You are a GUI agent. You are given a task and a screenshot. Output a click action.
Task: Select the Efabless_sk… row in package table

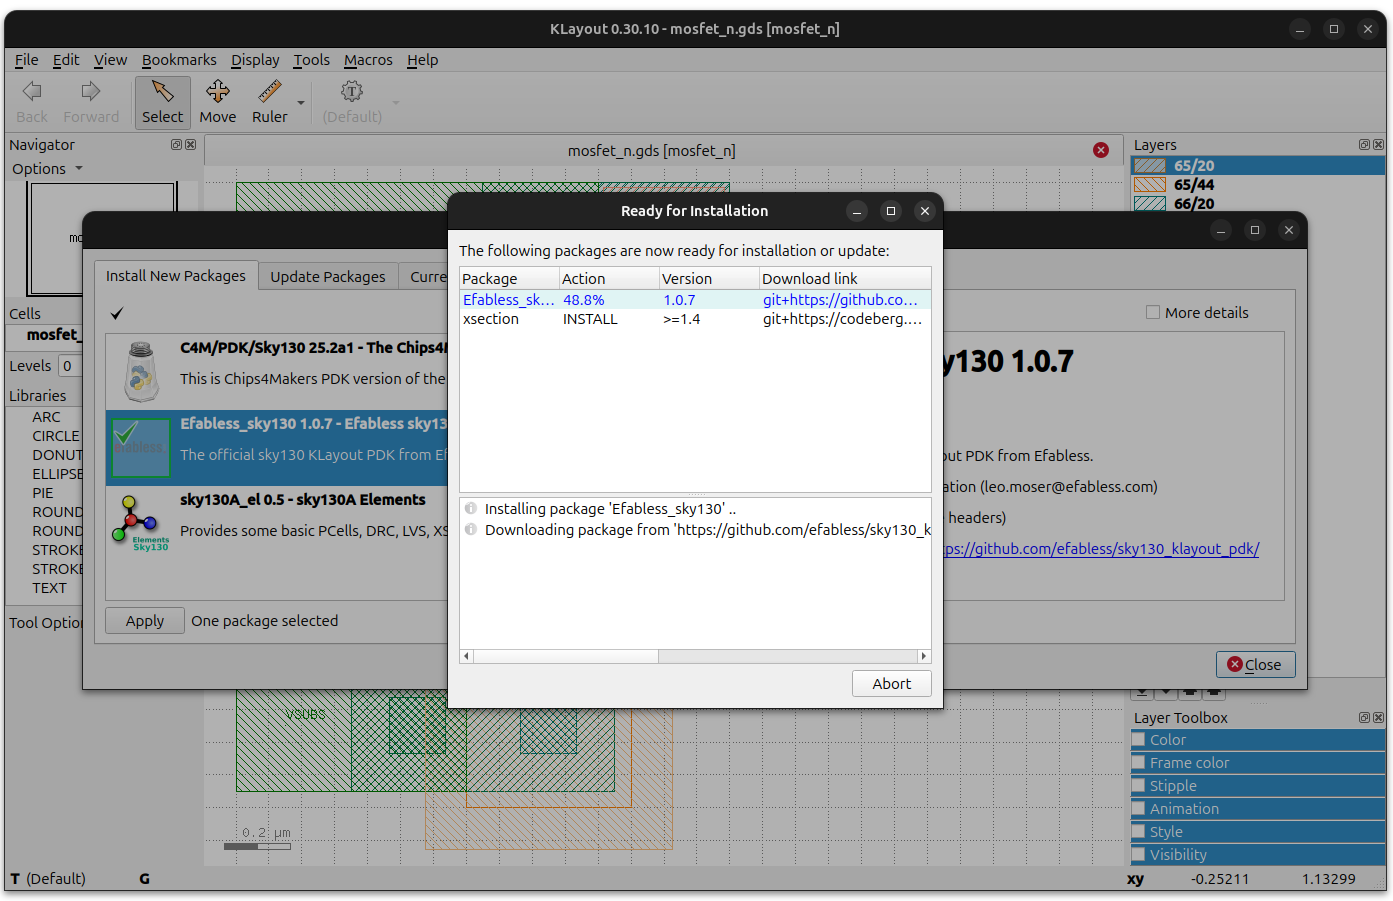click(x=695, y=300)
